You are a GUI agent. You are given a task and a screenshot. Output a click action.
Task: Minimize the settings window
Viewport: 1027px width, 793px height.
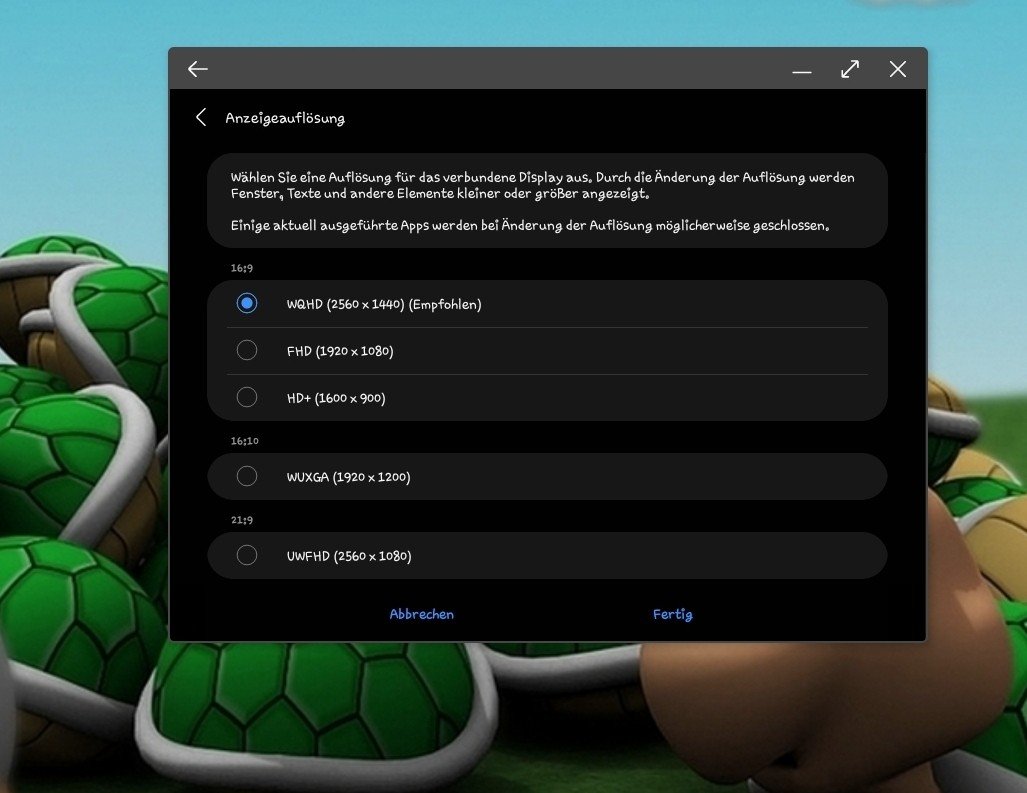tap(802, 71)
